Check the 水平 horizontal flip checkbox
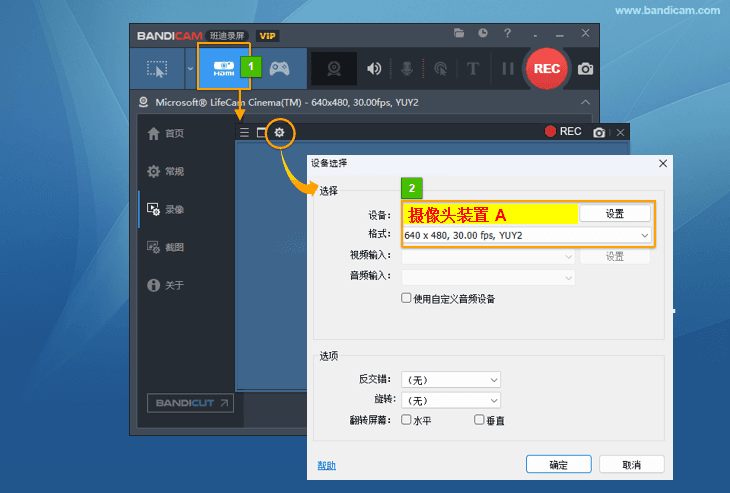Screen dimensions: 730x493 (x=406, y=420)
